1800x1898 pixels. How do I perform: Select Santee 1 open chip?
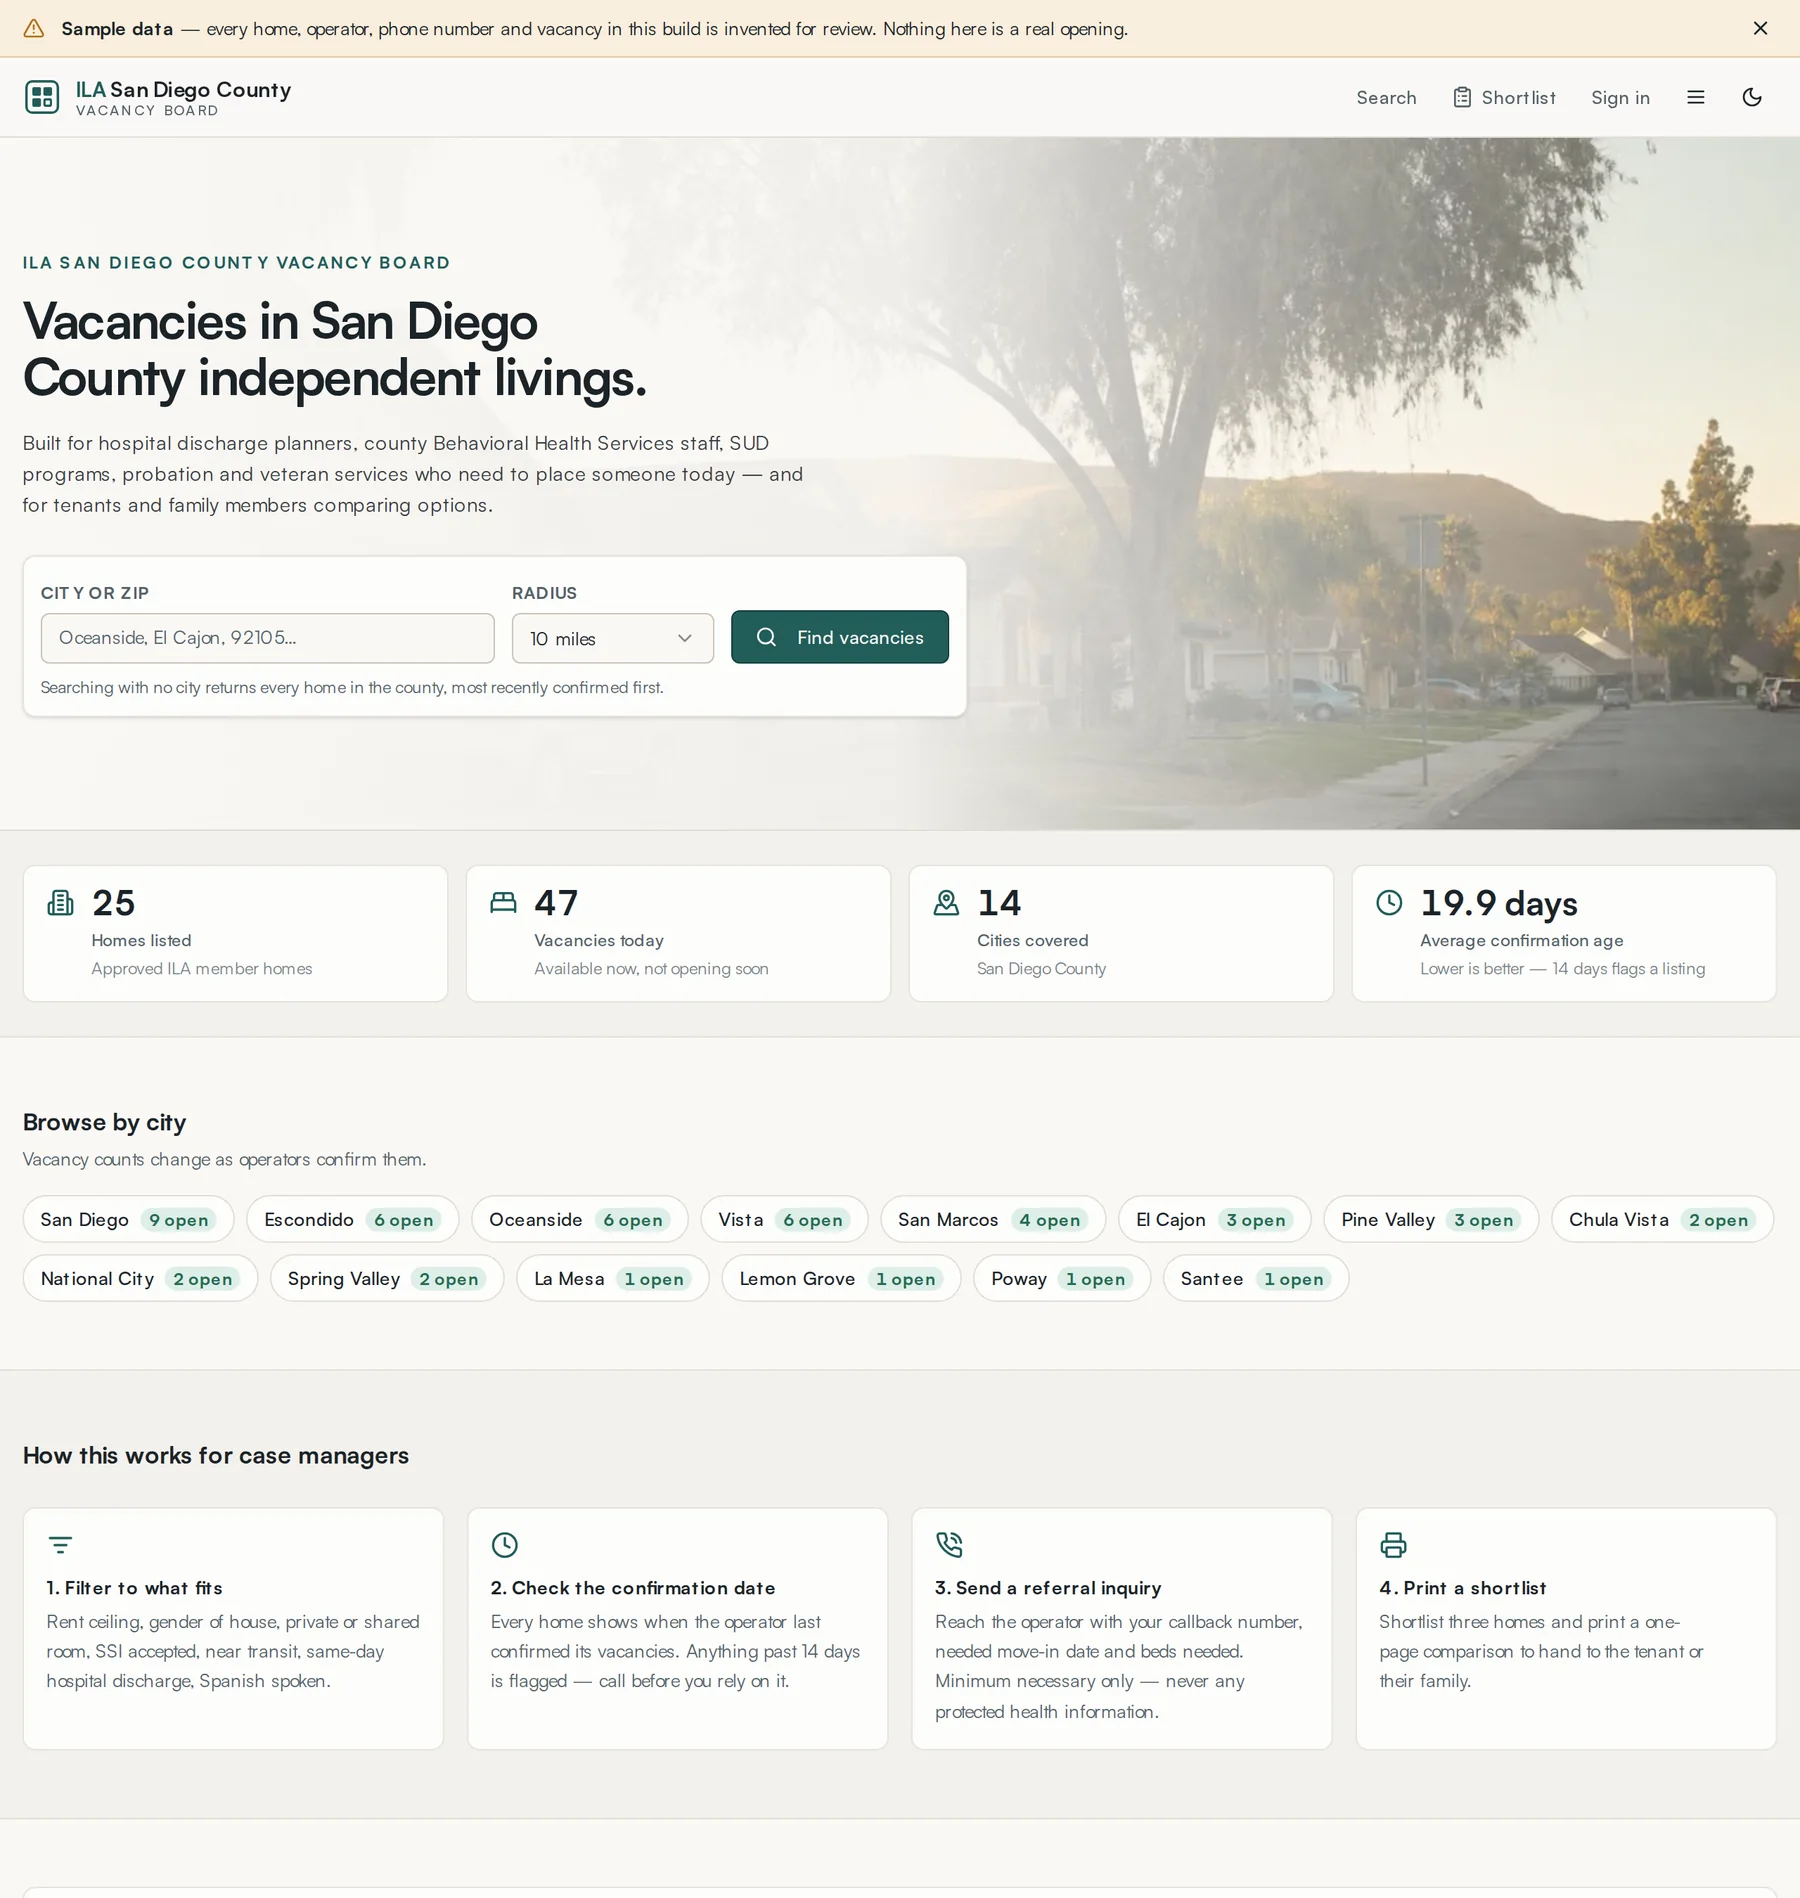click(x=1256, y=1278)
